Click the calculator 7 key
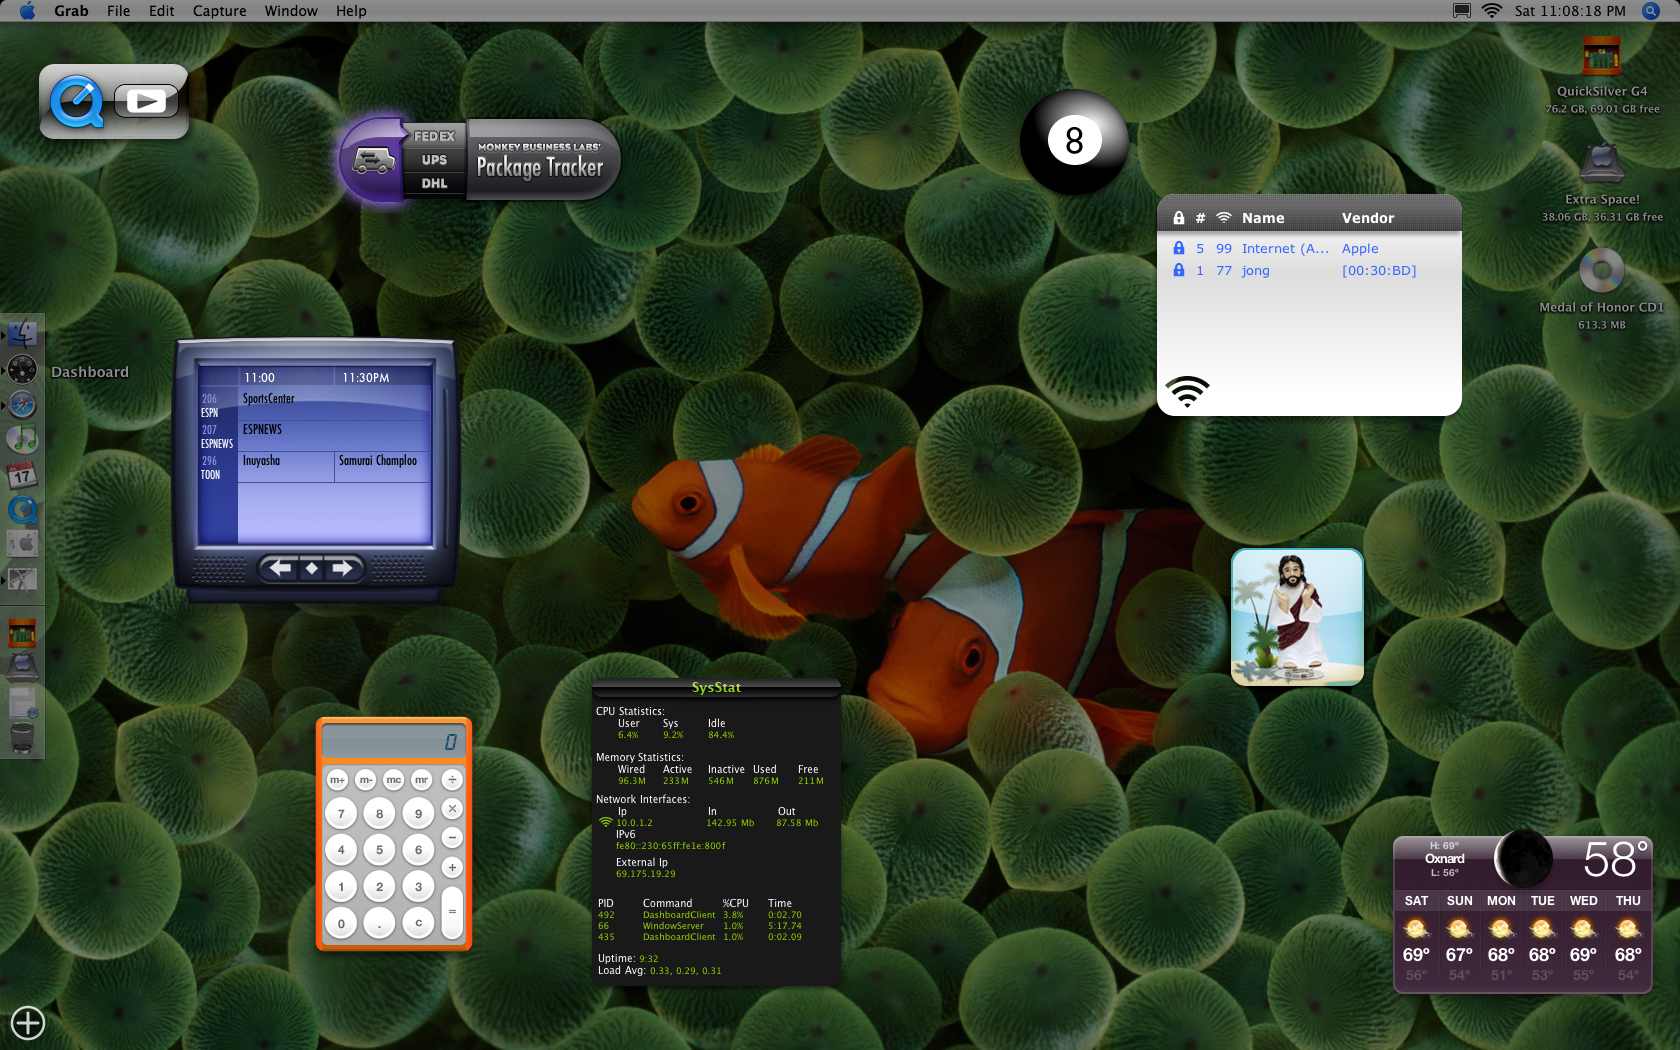Image resolution: width=1680 pixels, height=1050 pixels. point(341,814)
